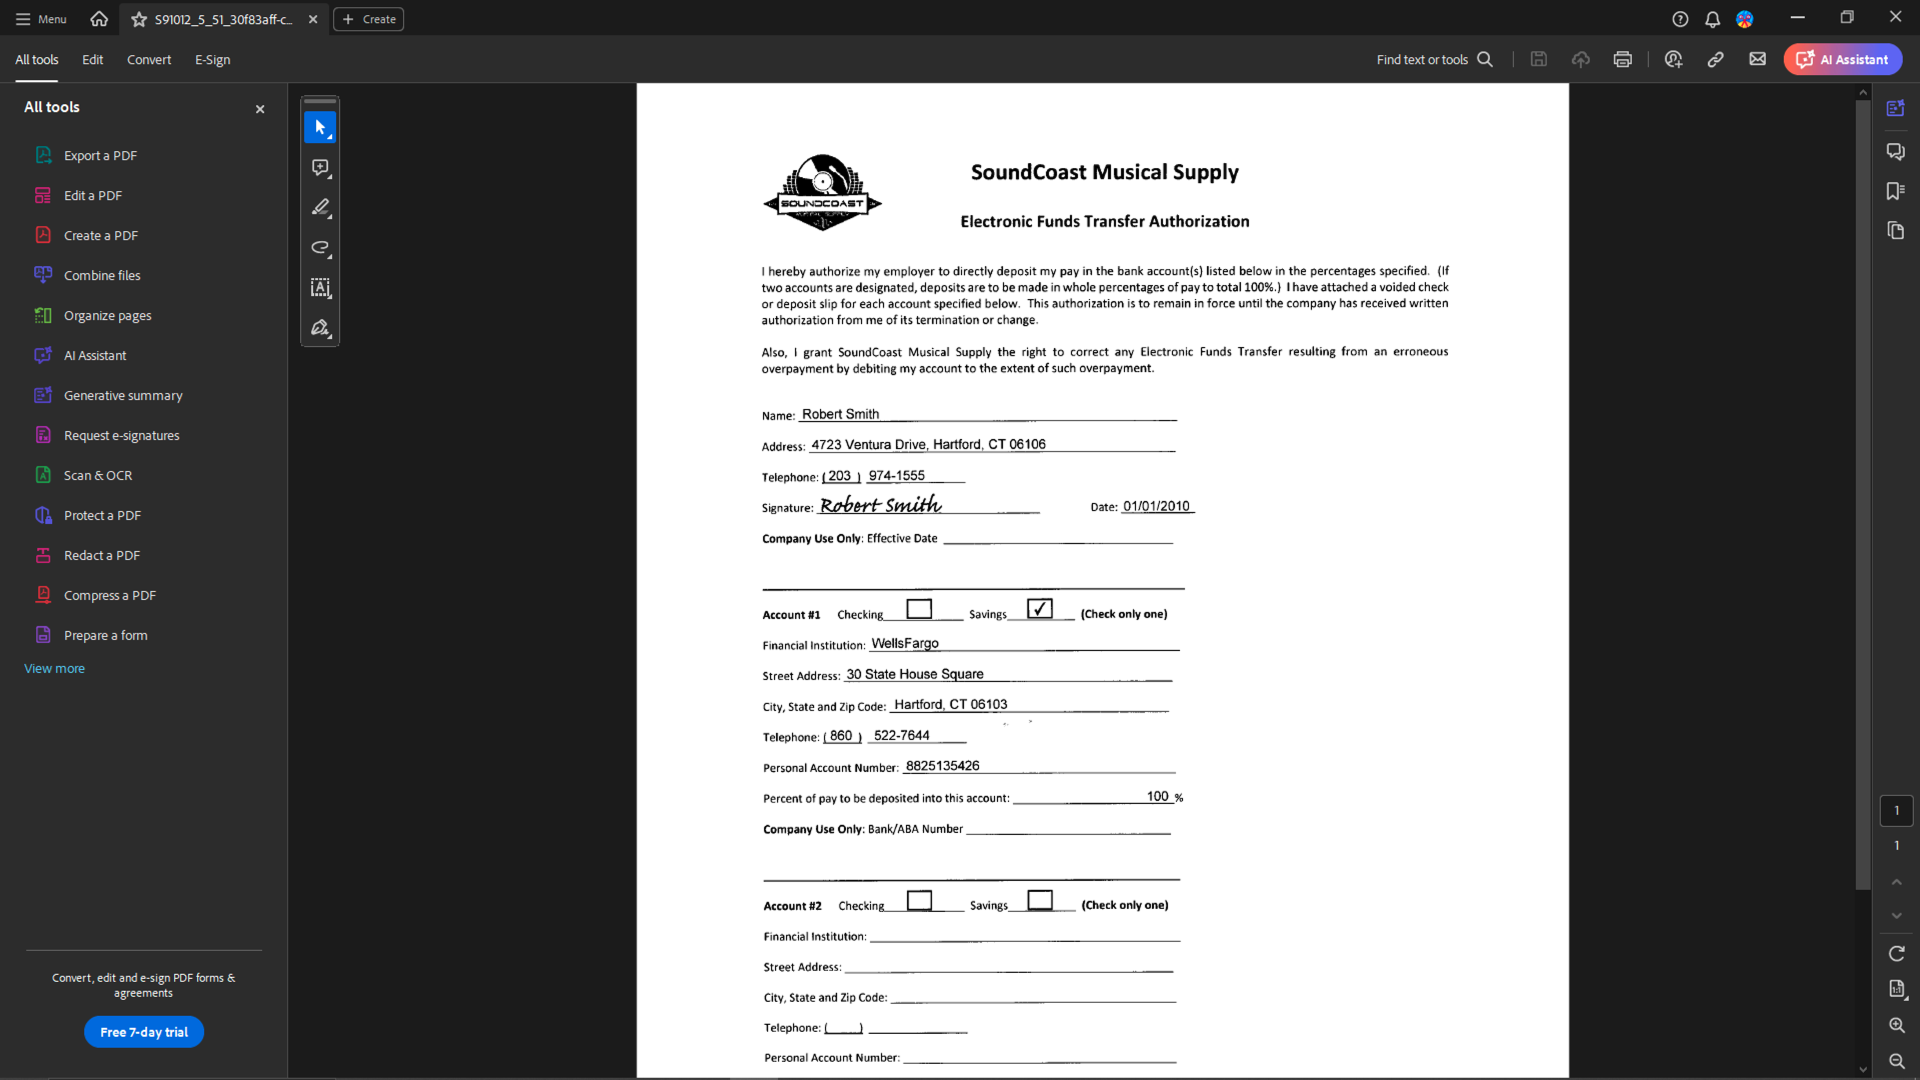Click the home/hub icon in toolbar
This screenshot has width=1920, height=1080.
(99, 18)
